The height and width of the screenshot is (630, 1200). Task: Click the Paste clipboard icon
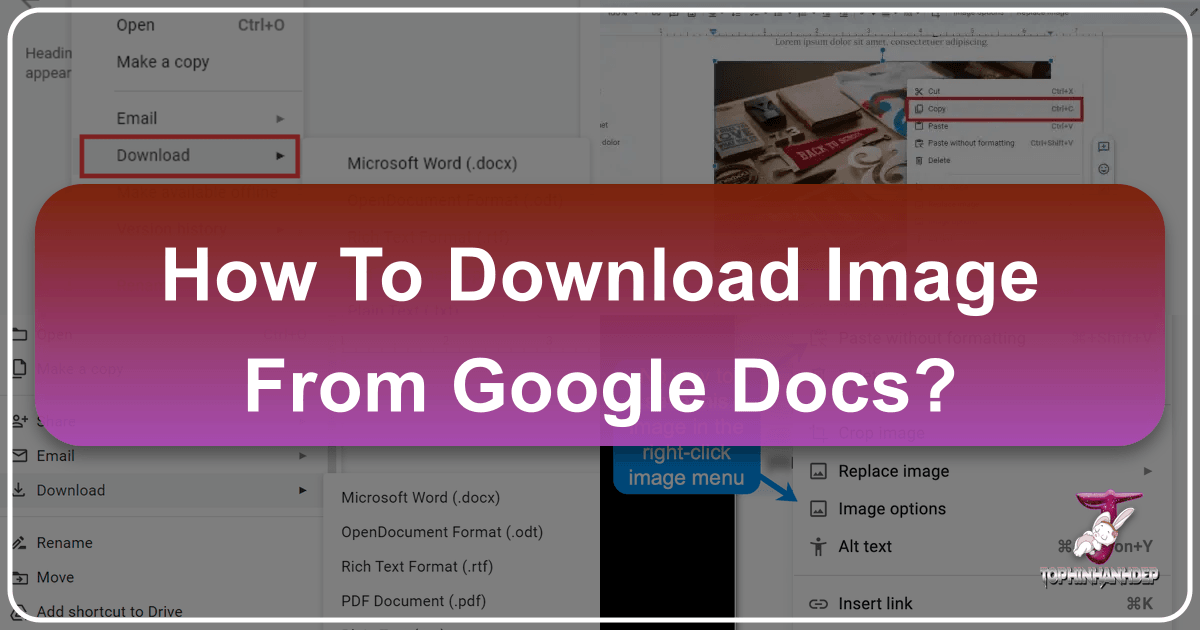pyautogui.click(x=919, y=125)
